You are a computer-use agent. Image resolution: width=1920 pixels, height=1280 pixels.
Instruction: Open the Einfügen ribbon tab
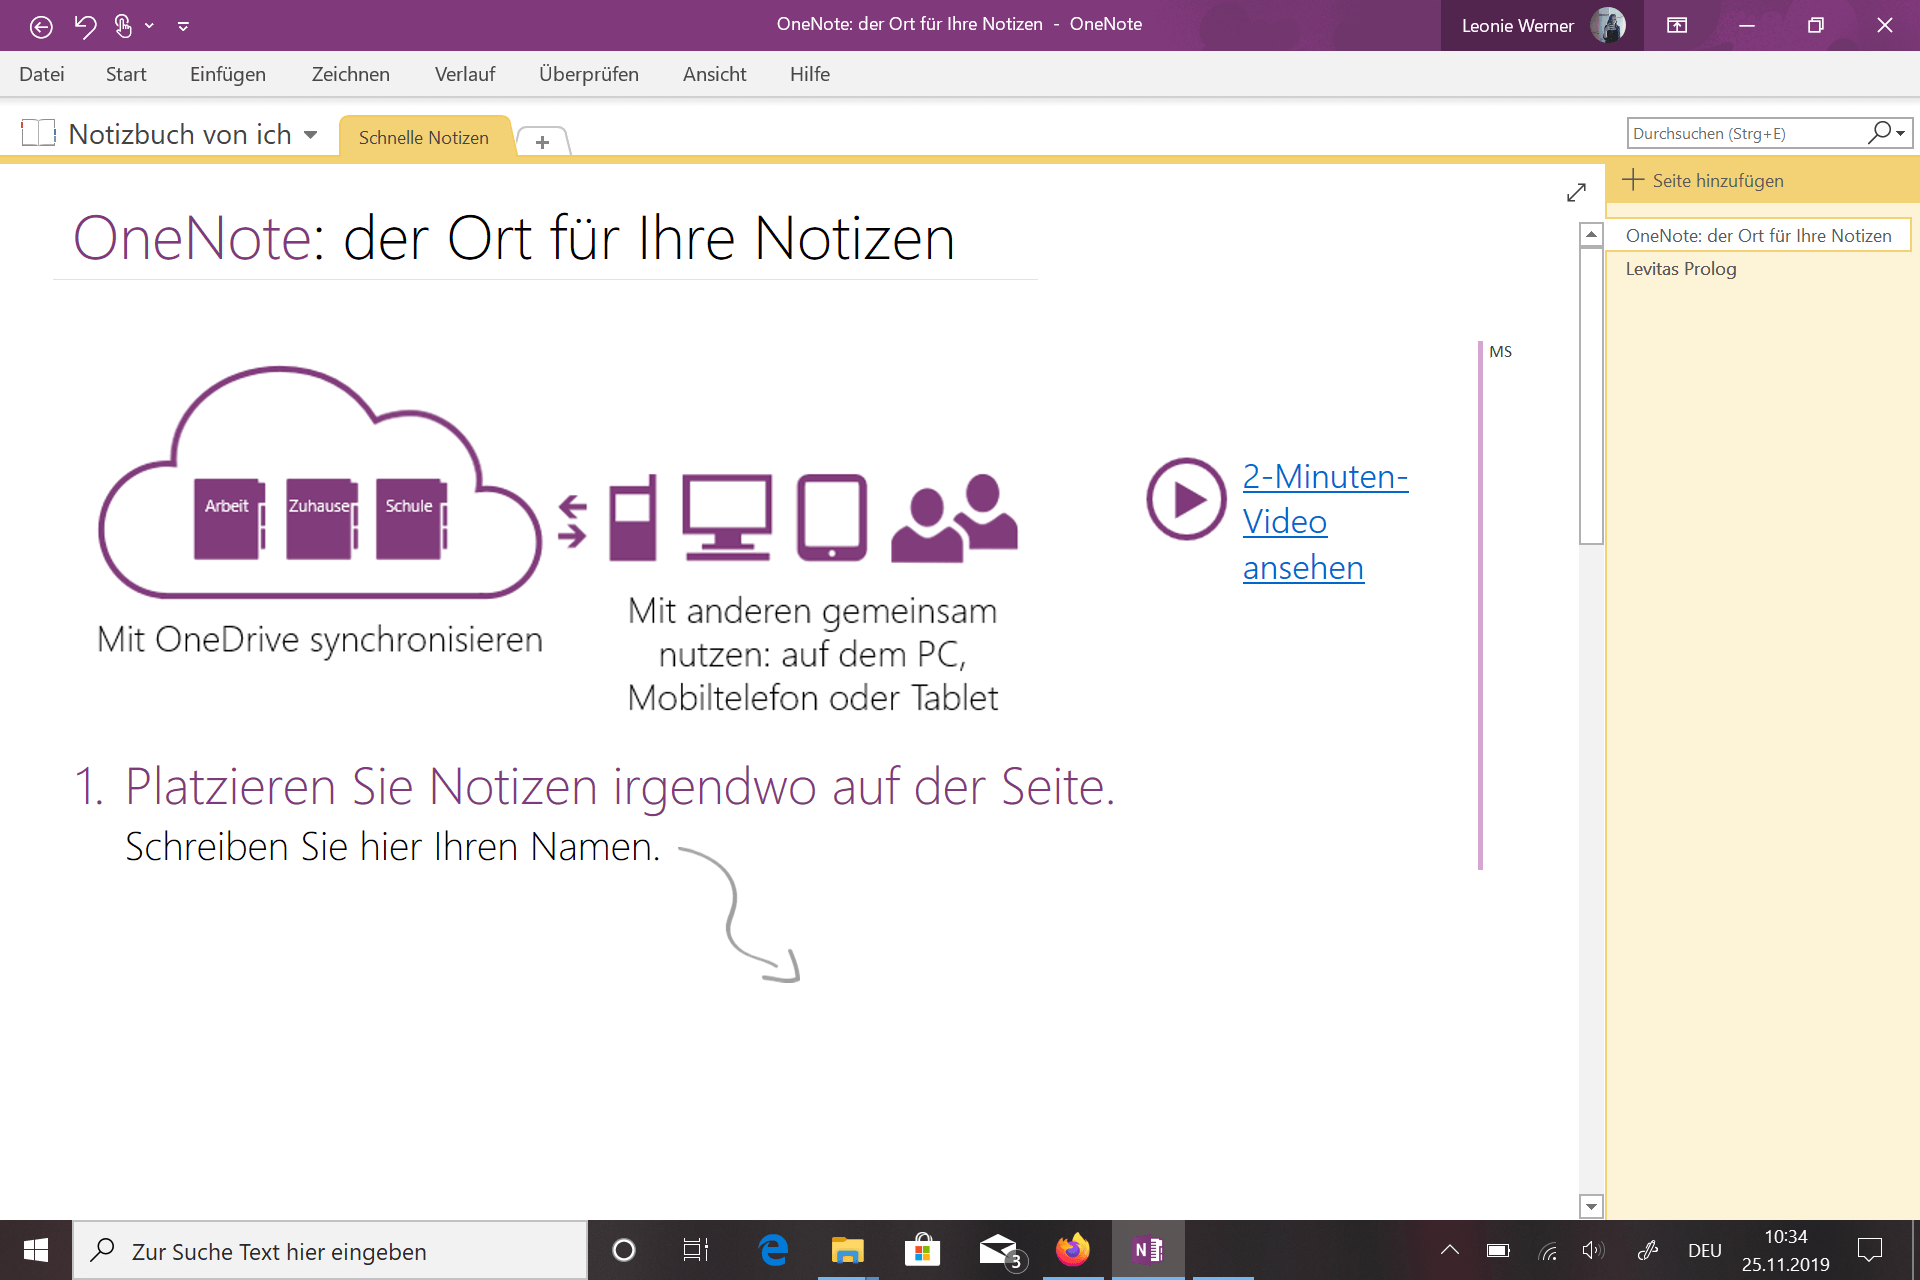(x=227, y=74)
